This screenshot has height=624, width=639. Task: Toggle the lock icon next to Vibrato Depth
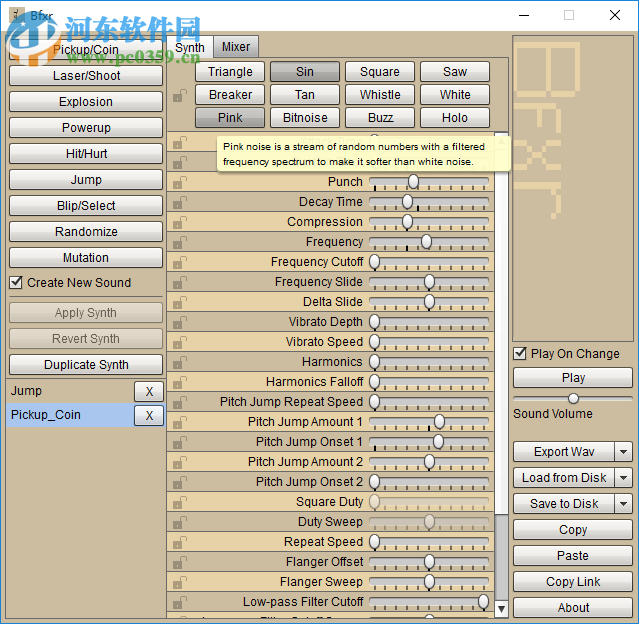pyautogui.click(x=180, y=322)
